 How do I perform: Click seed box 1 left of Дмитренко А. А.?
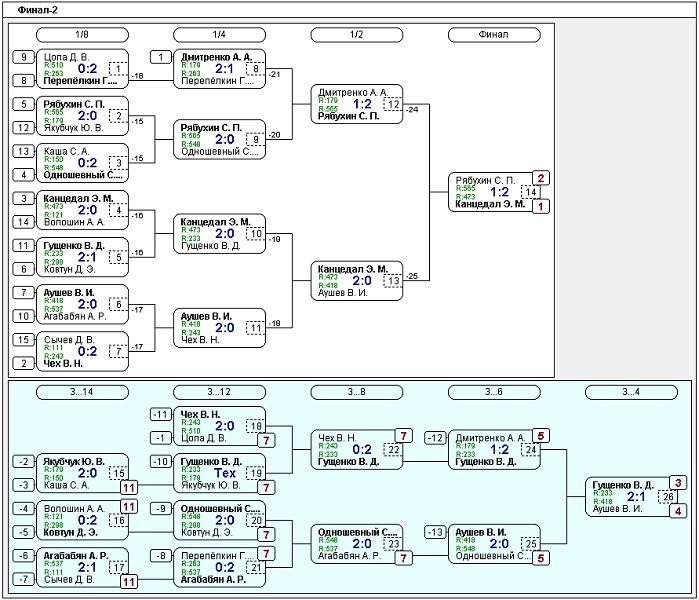click(161, 57)
